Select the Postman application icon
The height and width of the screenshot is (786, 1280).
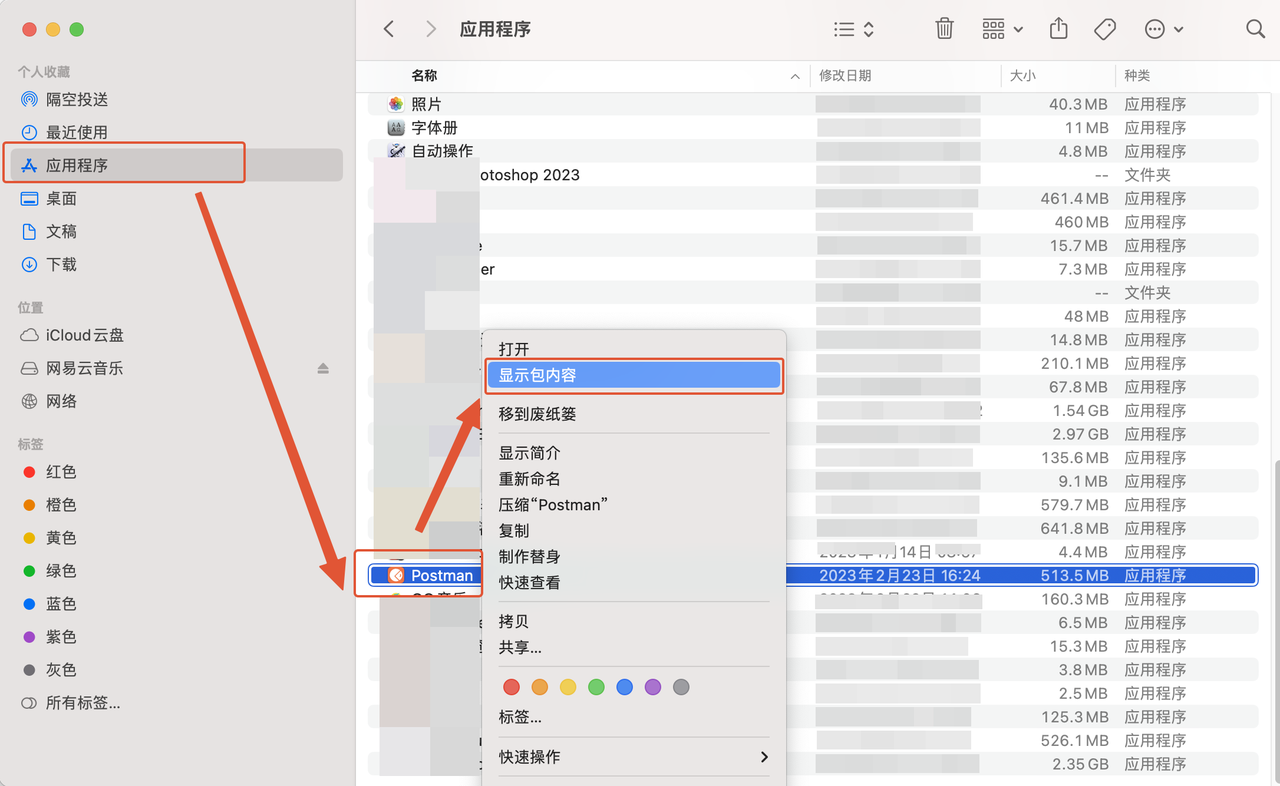(397, 575)
